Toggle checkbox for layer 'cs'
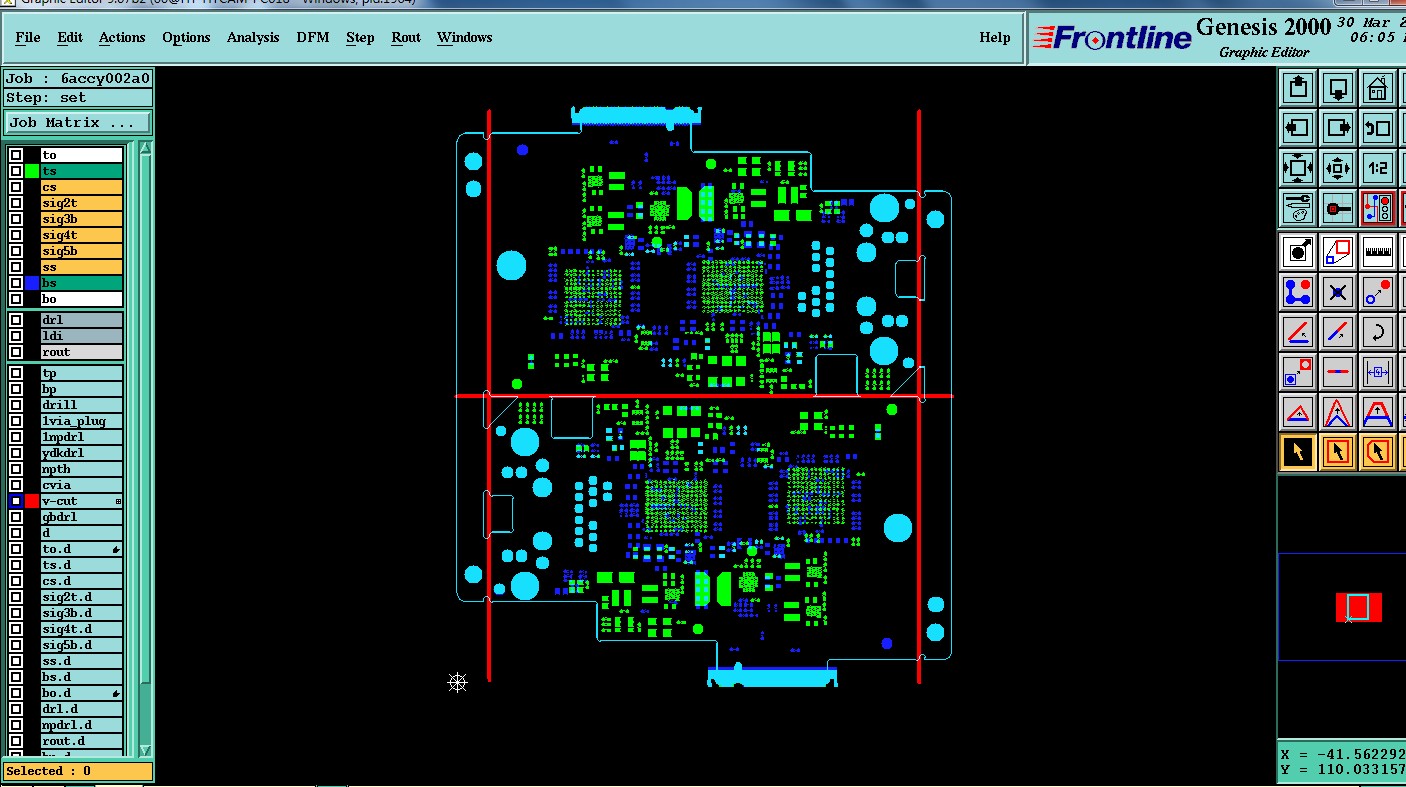 [16, 187]
